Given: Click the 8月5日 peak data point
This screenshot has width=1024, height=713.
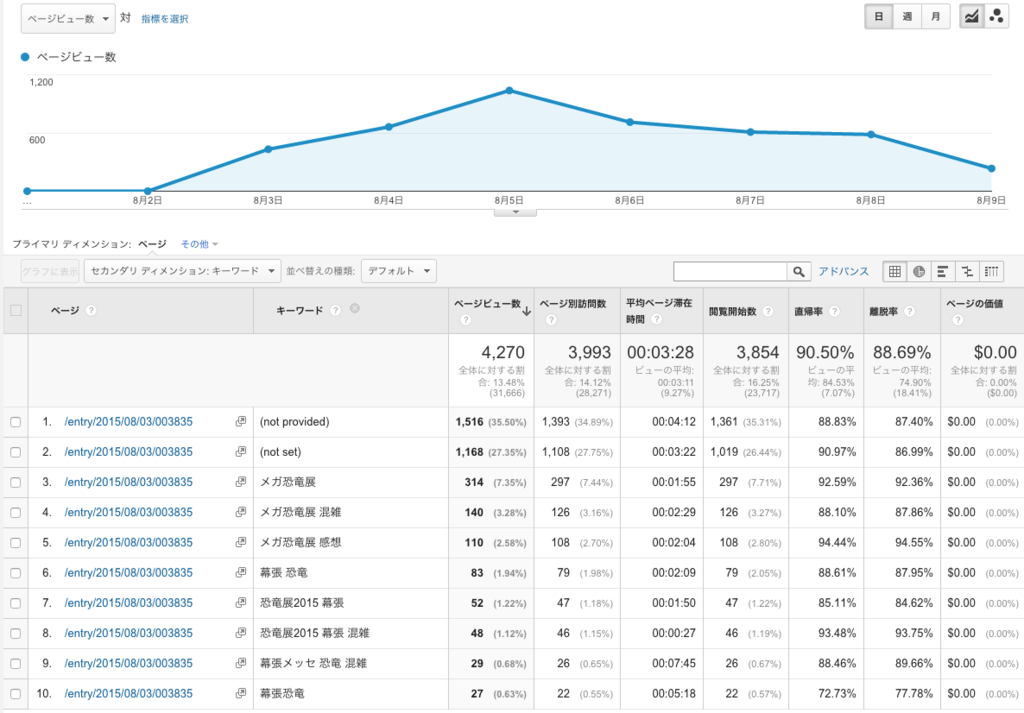Looking at the screenshot, I should click(x=509, y=91).
